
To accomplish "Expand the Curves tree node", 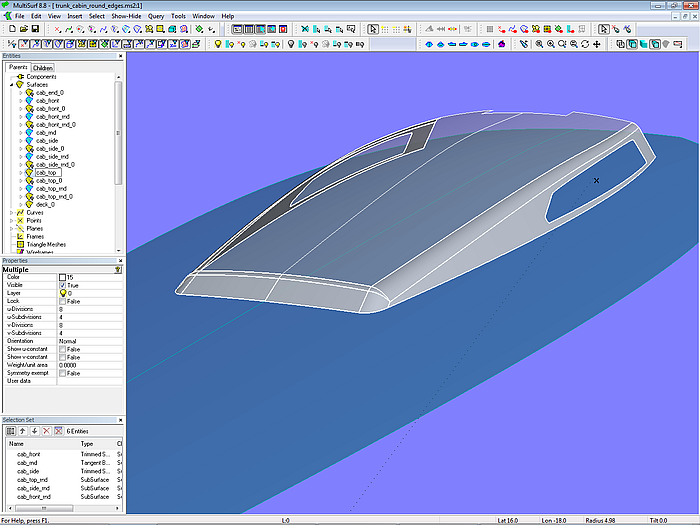I will (x=12, y=213).
